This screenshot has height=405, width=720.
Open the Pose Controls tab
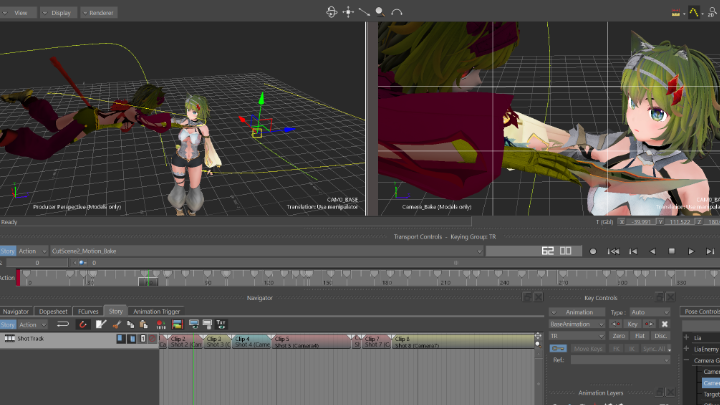pos(701,311)
